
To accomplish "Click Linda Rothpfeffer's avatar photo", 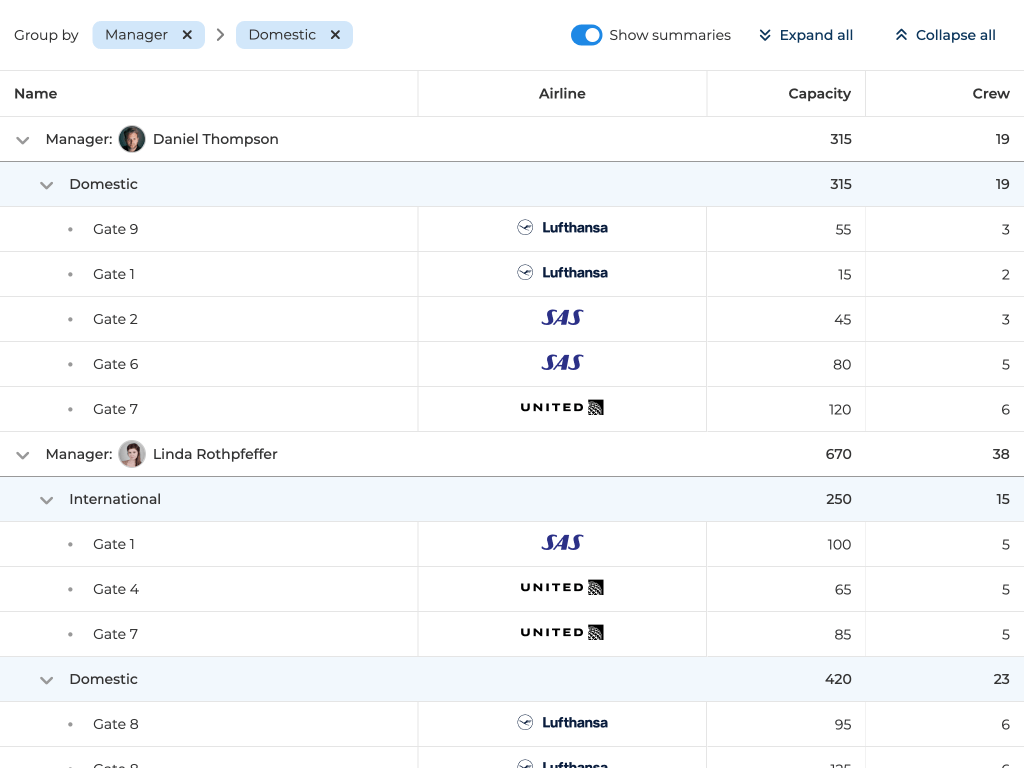I will click(132, 454).
